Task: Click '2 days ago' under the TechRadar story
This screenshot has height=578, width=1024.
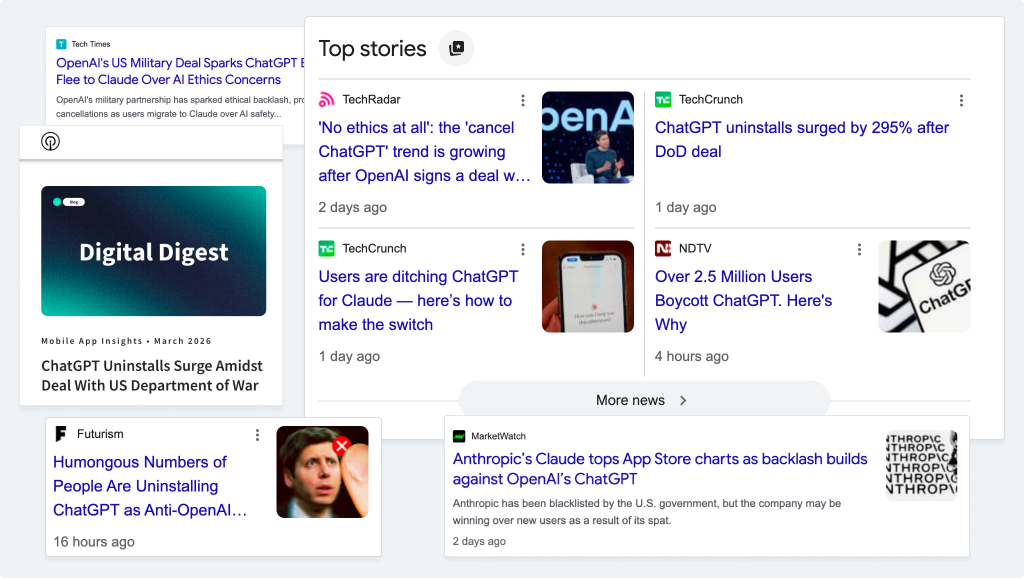Action: pyautogui.click(x=353, y=207)
